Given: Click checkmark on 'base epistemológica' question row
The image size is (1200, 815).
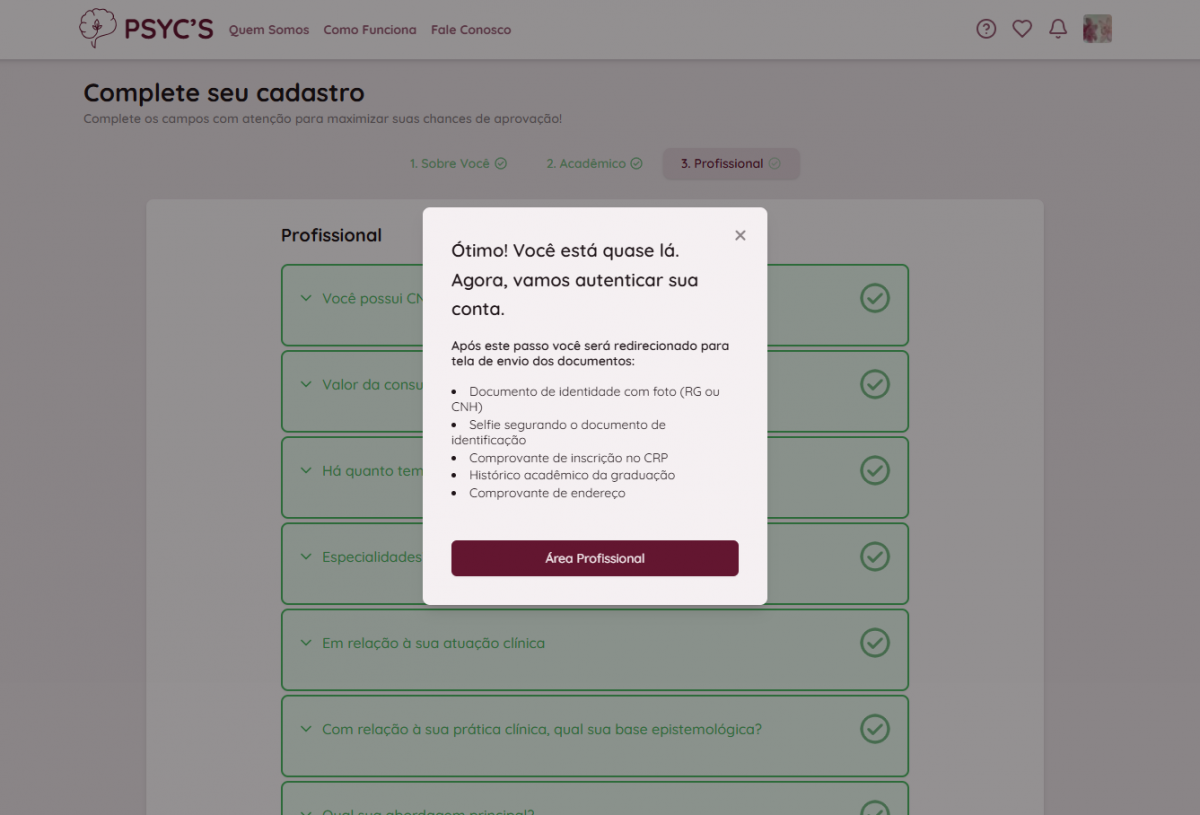Looking at the screenshot, I should (x=875, y=729).
